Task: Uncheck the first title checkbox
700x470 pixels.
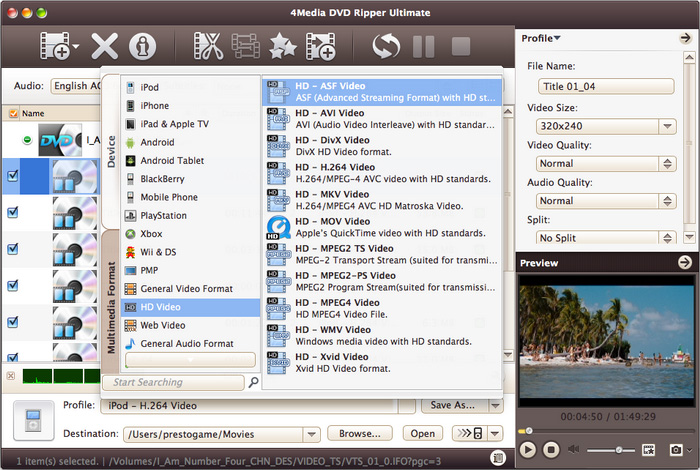Action: pyautogui.click(x=13, y=176)
